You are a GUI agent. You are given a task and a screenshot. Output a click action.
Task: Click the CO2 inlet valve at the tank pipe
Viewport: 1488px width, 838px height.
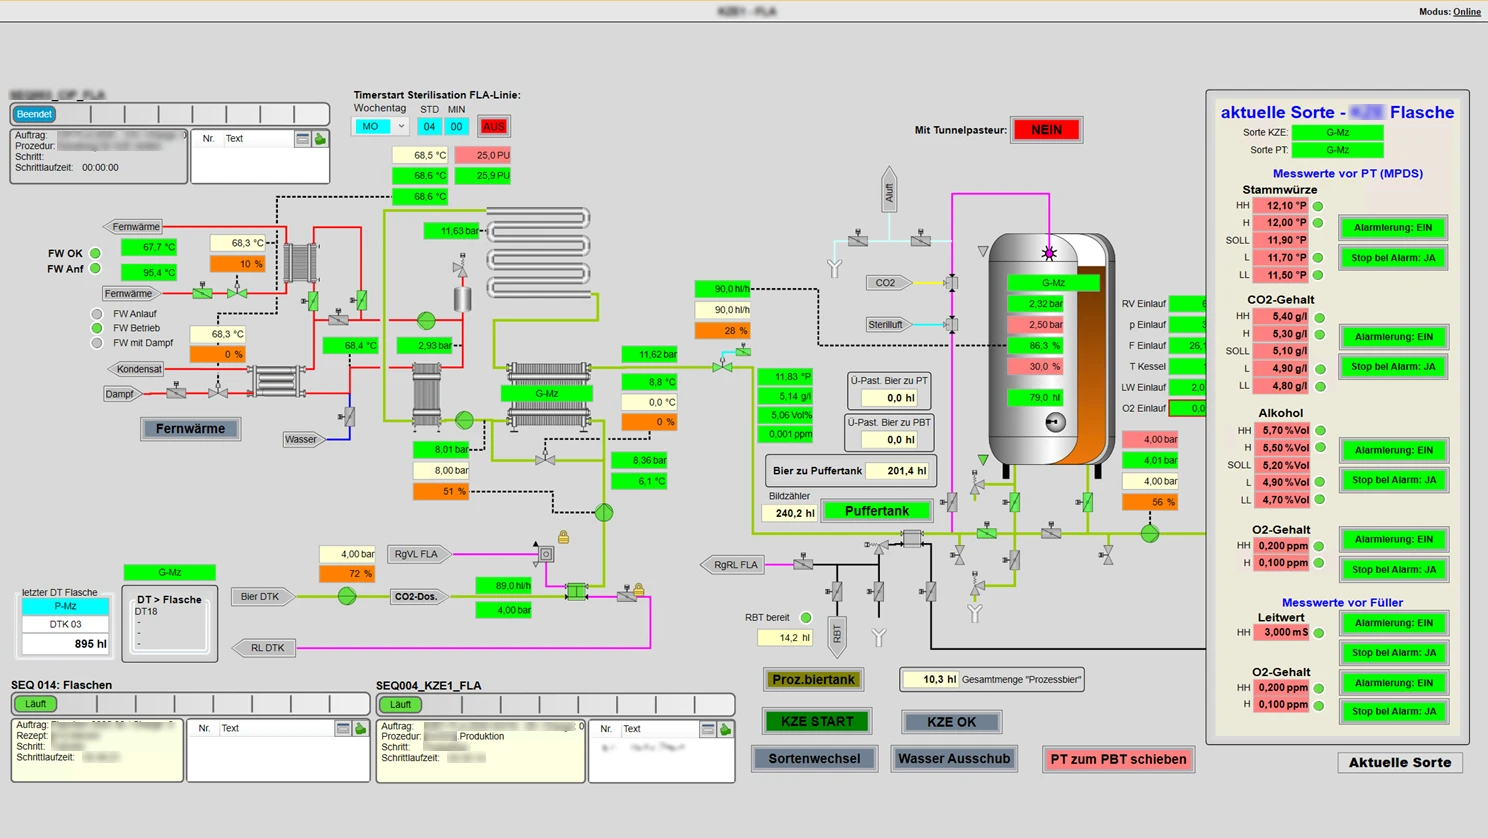click(951, 283)
